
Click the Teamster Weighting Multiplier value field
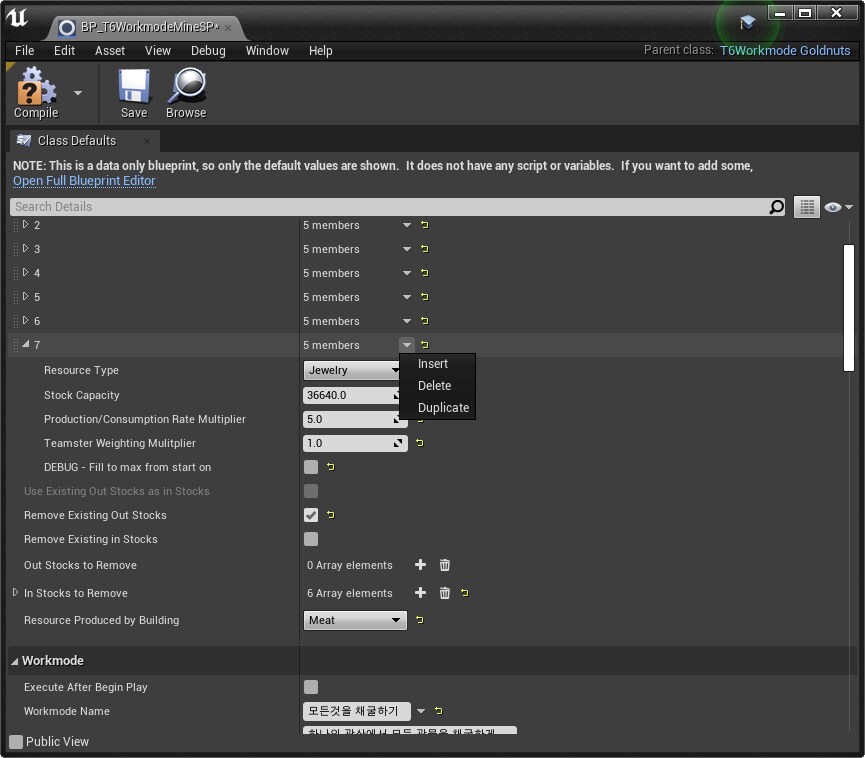click(355, 443)
